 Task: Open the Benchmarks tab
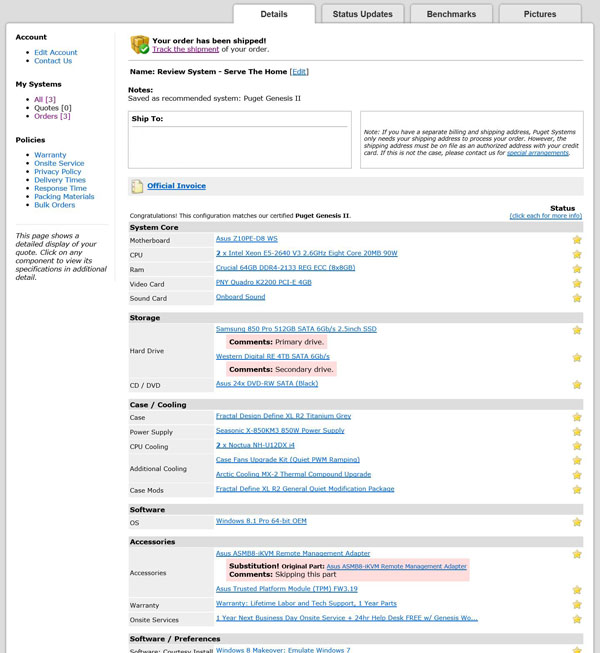[451, 14]
